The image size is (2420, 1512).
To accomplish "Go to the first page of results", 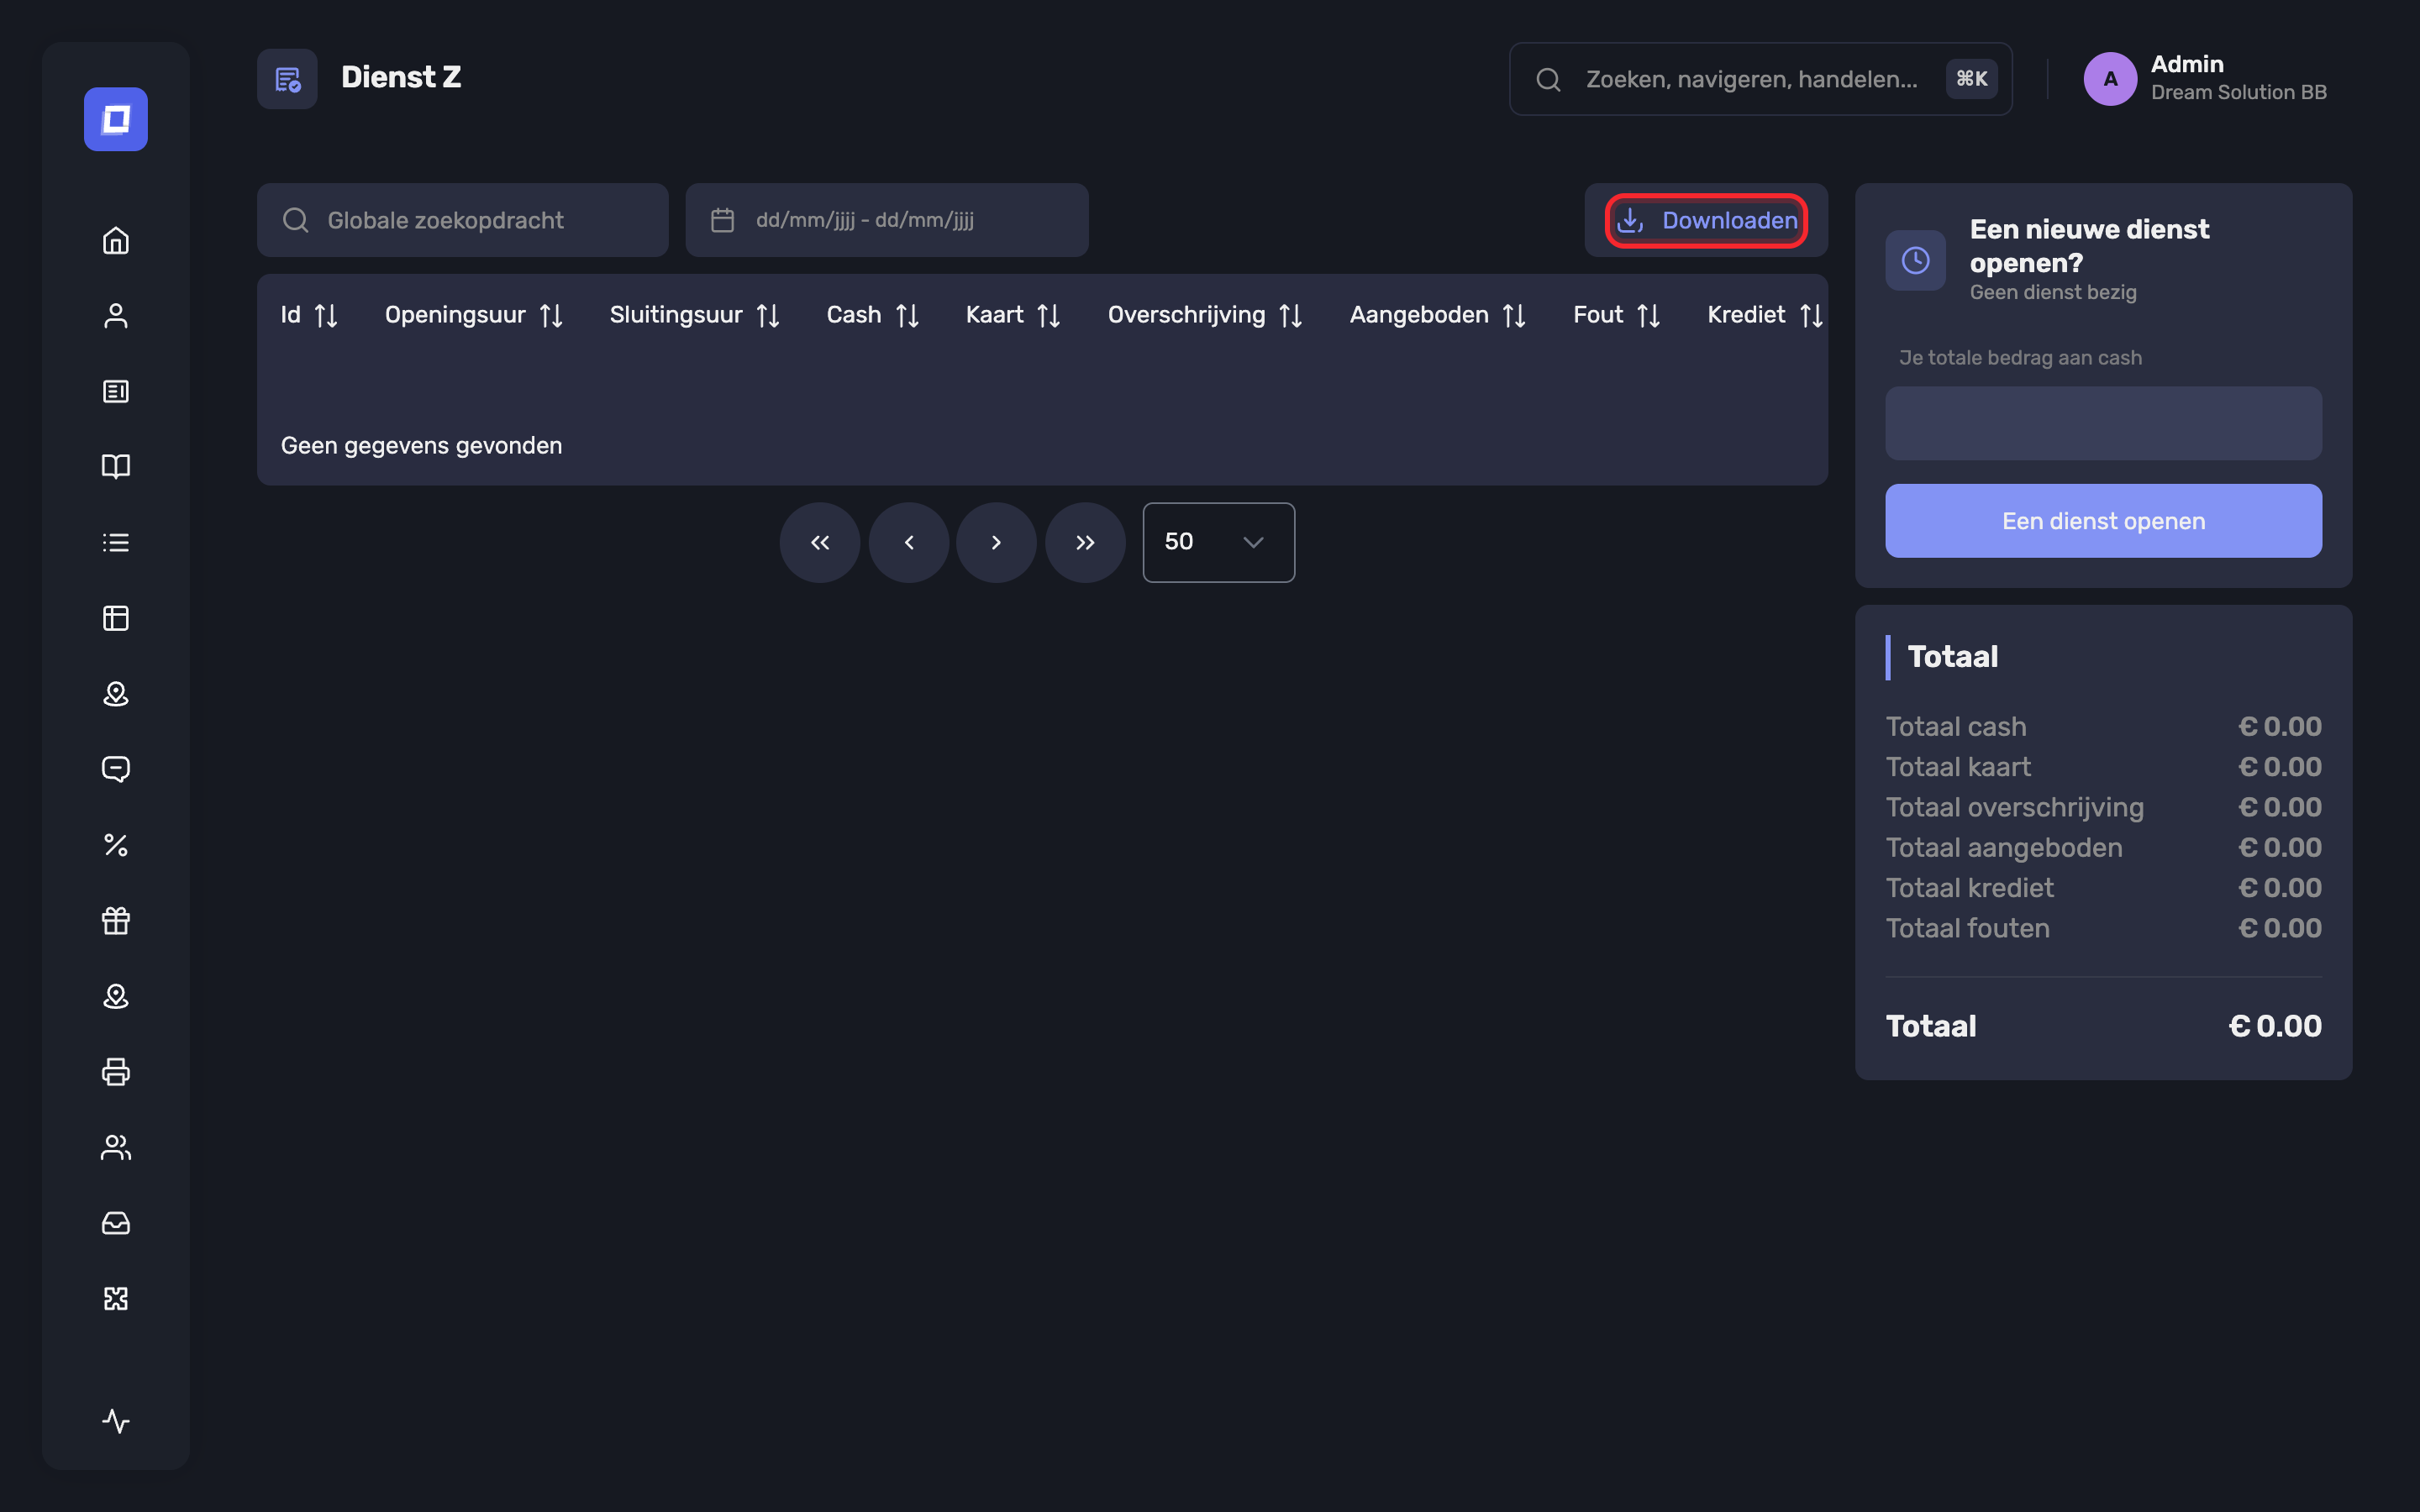I will click(820, 542).
